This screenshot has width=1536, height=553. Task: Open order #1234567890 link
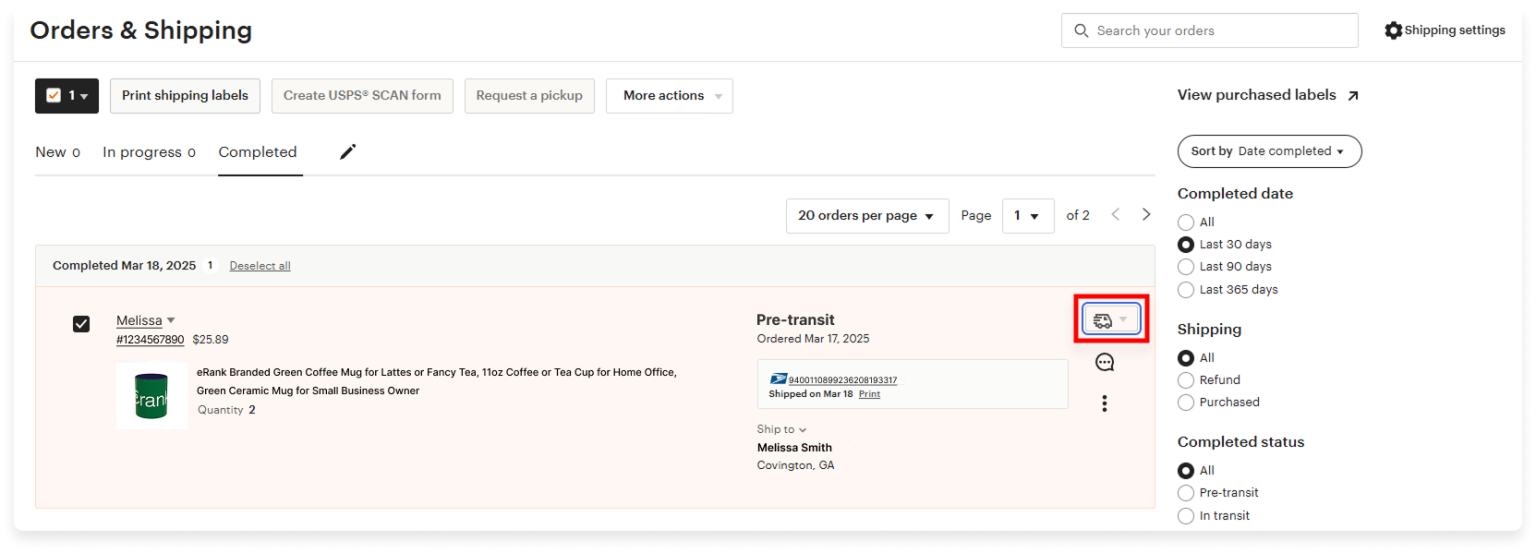point(150,340)
